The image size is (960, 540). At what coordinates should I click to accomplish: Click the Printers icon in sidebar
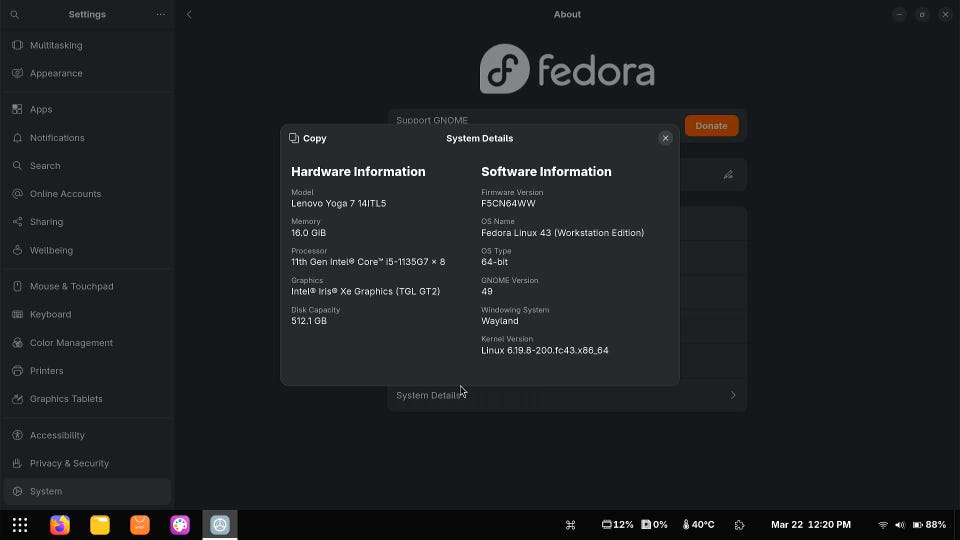click(x=17, y=371)
